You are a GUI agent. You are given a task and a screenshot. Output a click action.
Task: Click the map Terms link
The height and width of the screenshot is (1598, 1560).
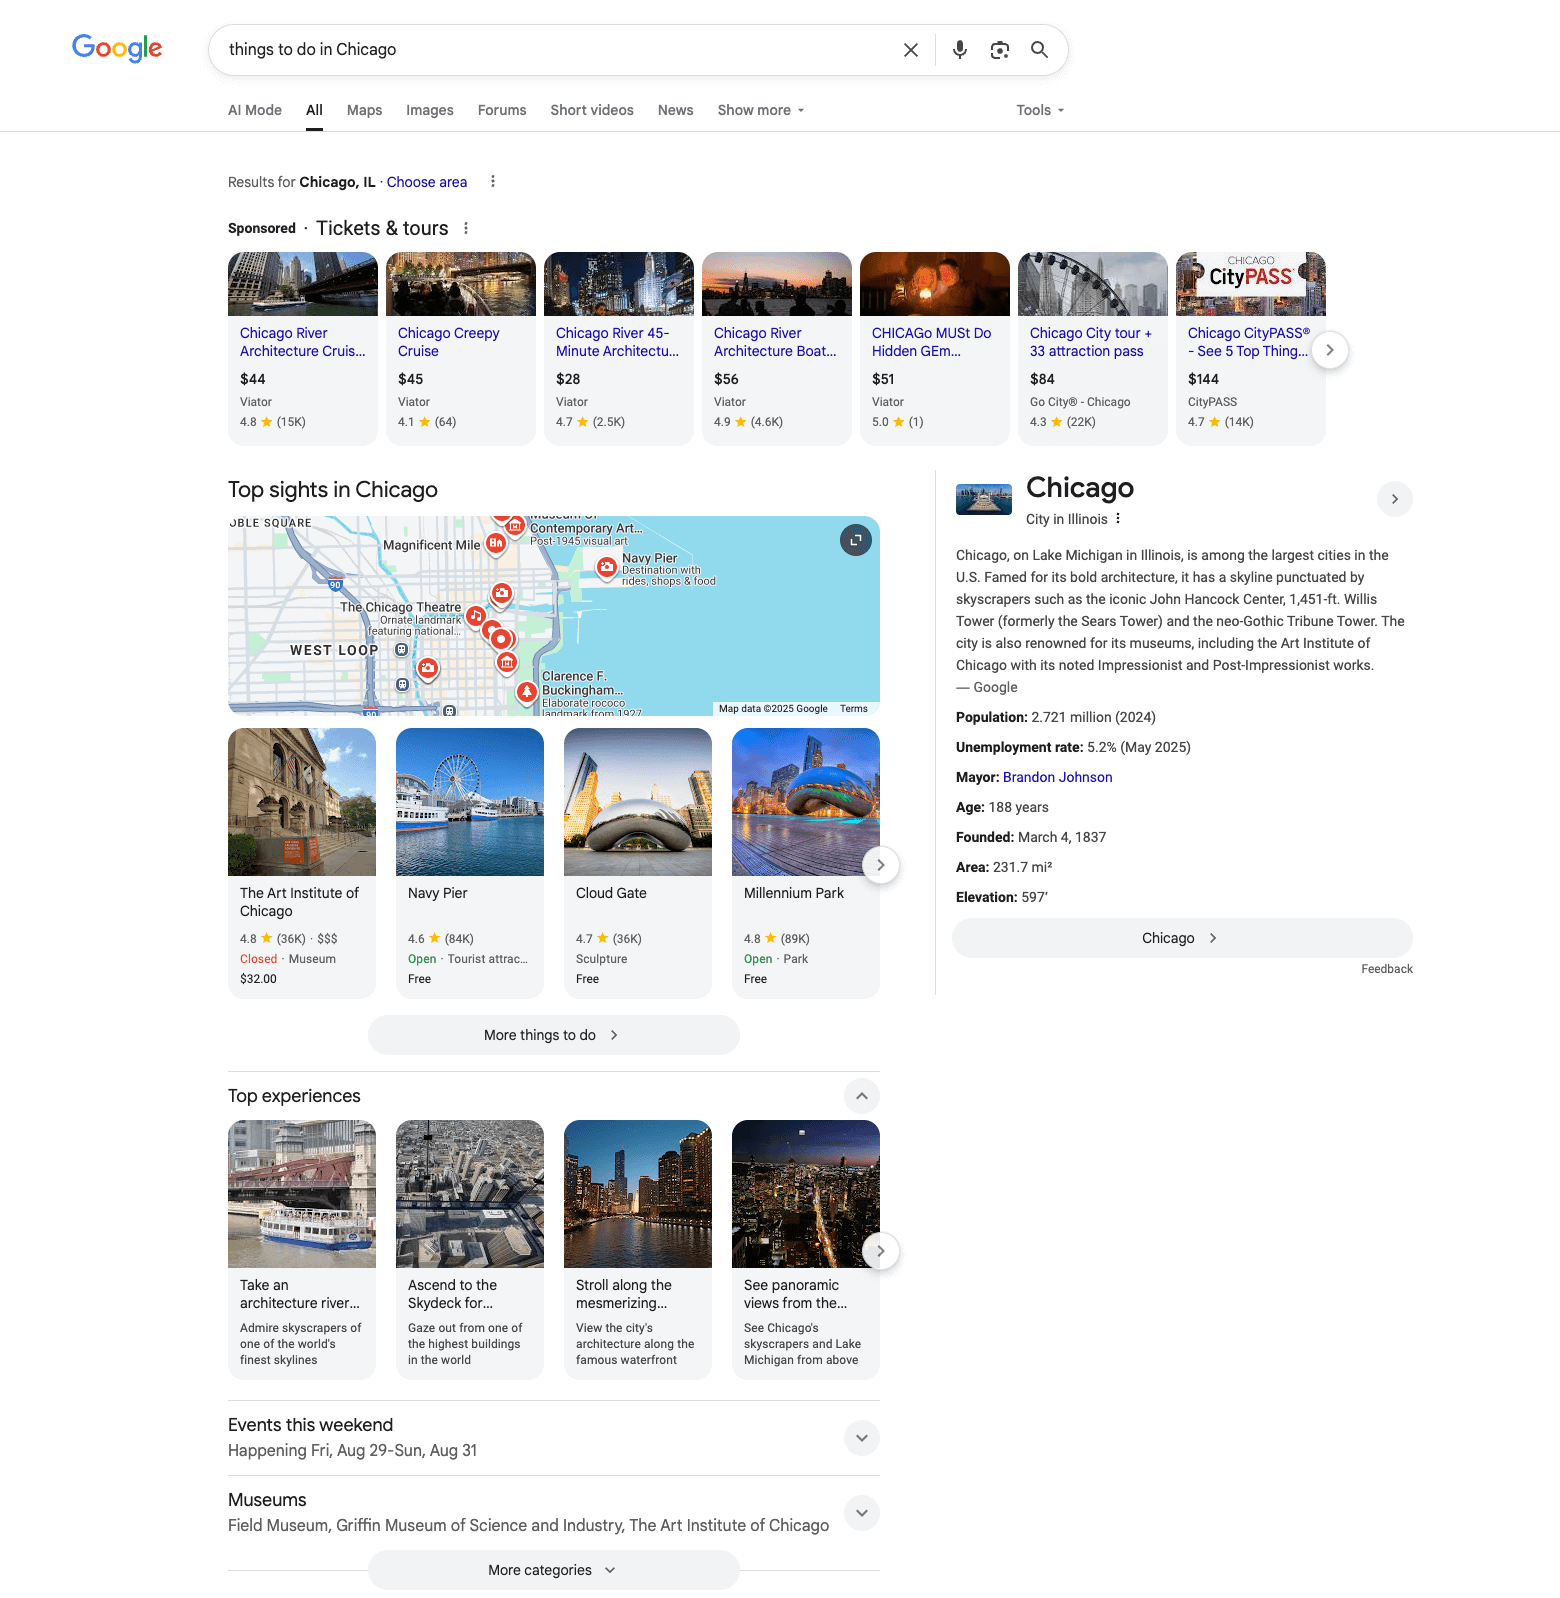point(854,708)
